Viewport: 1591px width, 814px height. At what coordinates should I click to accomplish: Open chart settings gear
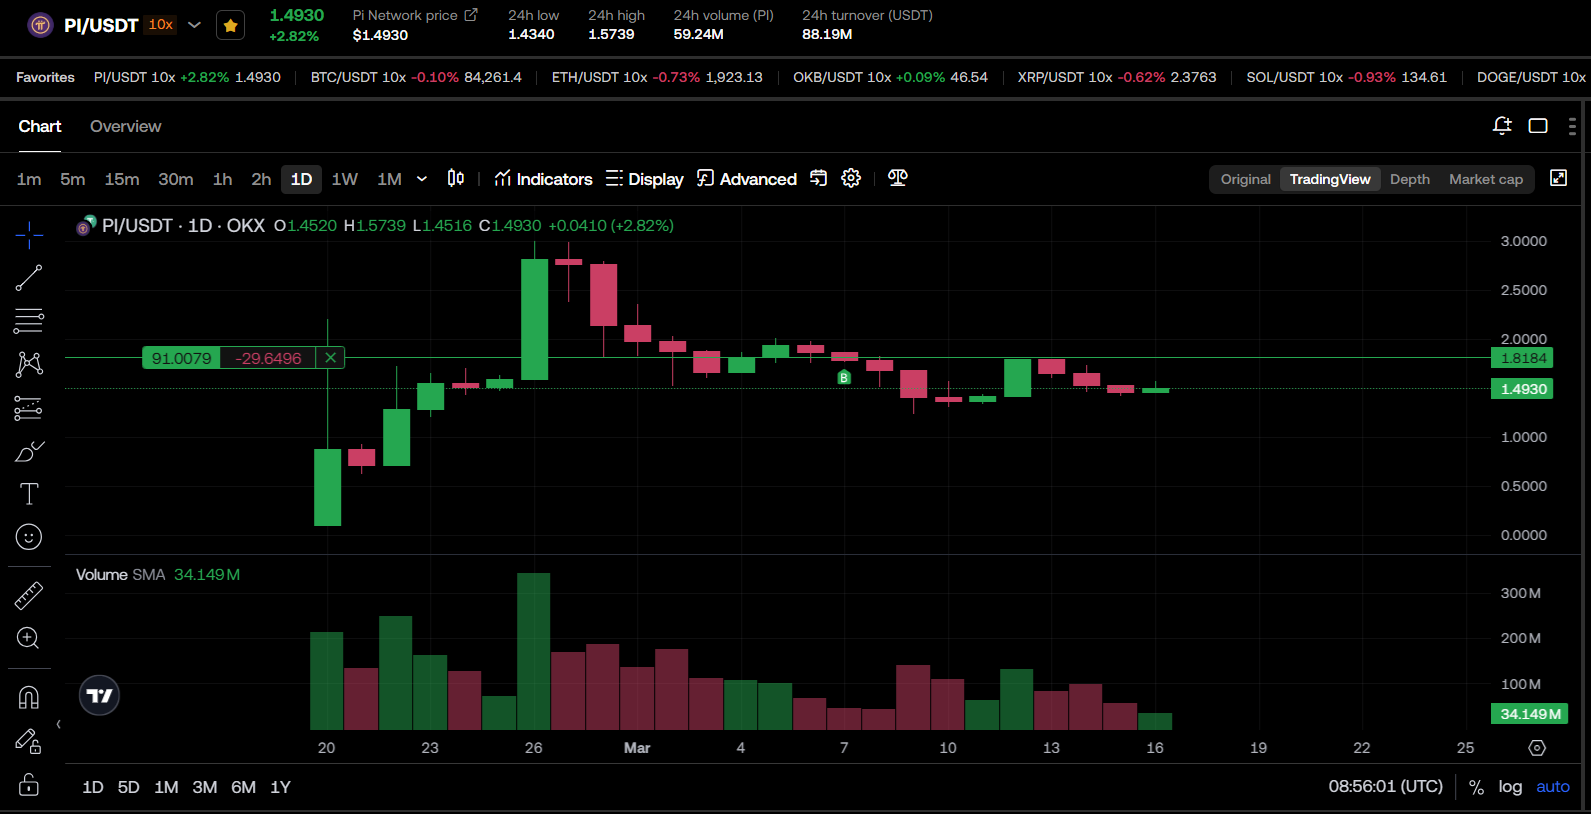tap(851, 178)
